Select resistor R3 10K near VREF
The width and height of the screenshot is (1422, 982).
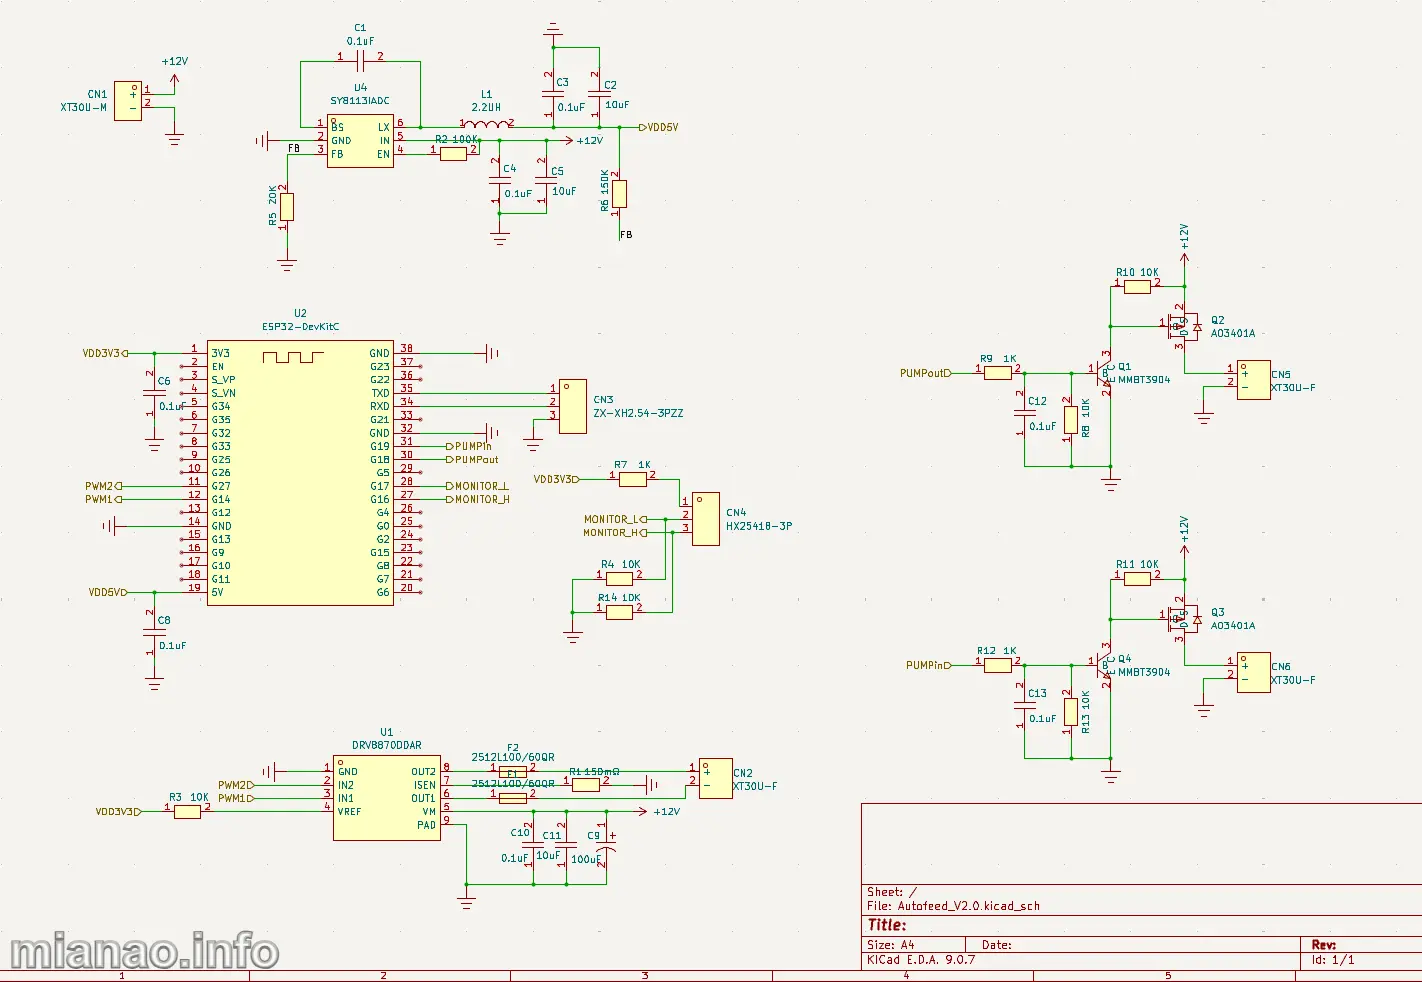pyautogui.click(x=188, y=812)
